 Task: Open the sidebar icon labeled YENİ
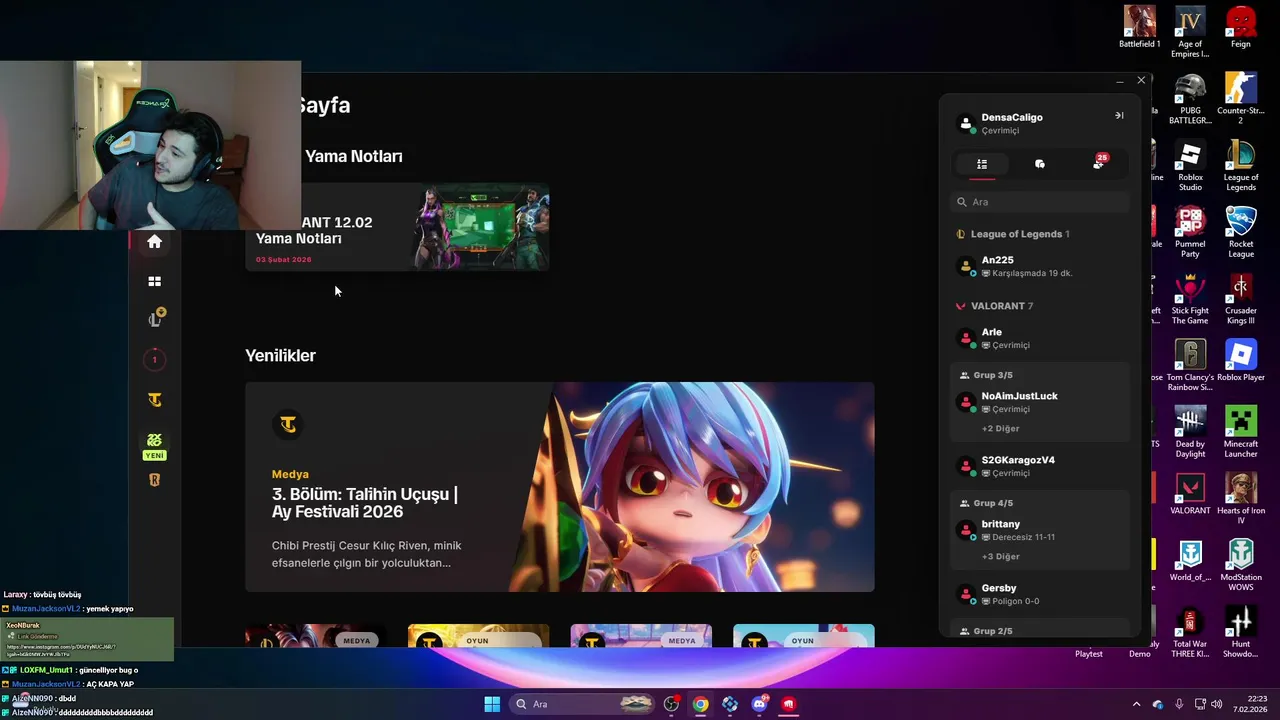(154, 446)
